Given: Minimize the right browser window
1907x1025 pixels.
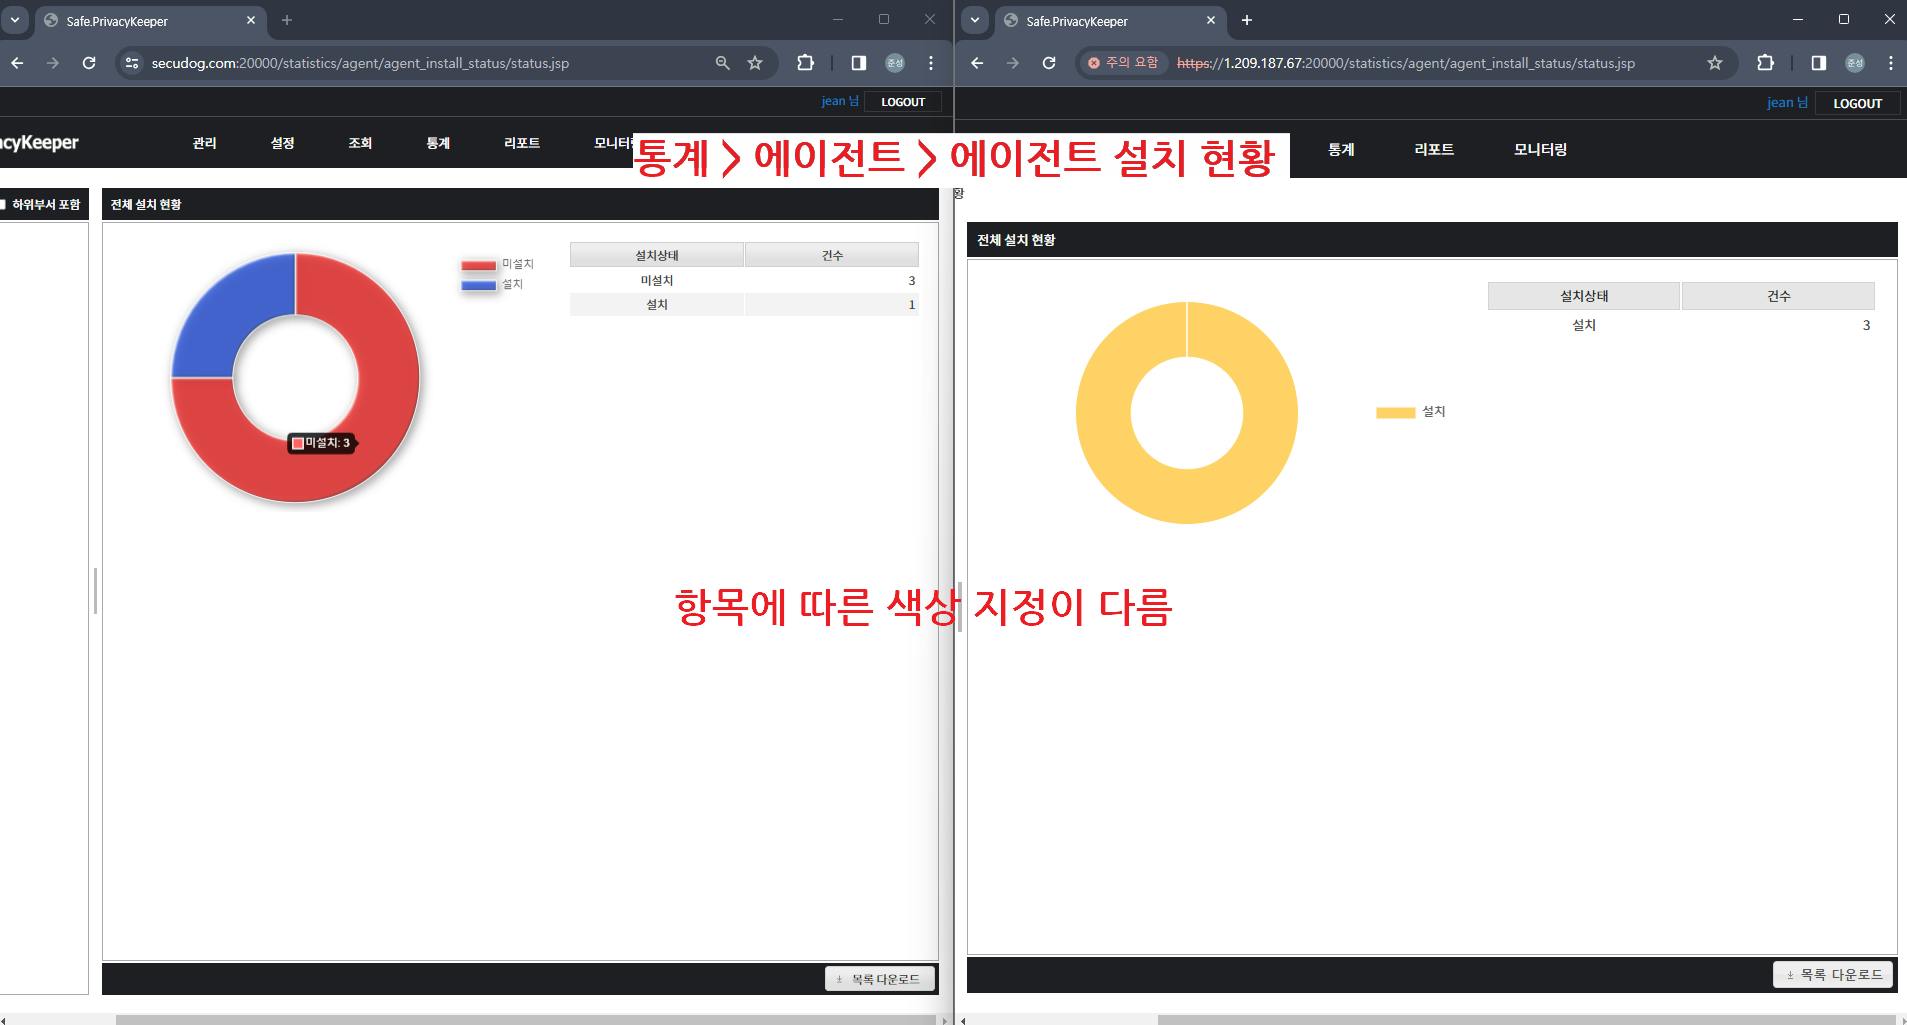Looking at the screenshot, I should [1798, 19].
